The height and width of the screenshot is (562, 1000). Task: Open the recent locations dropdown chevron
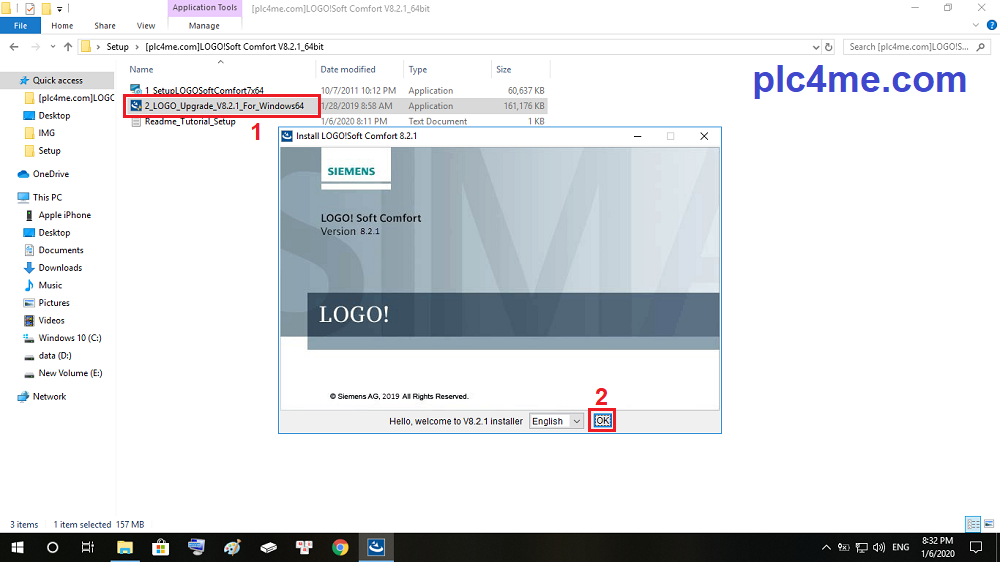click(x=51, y=47)
